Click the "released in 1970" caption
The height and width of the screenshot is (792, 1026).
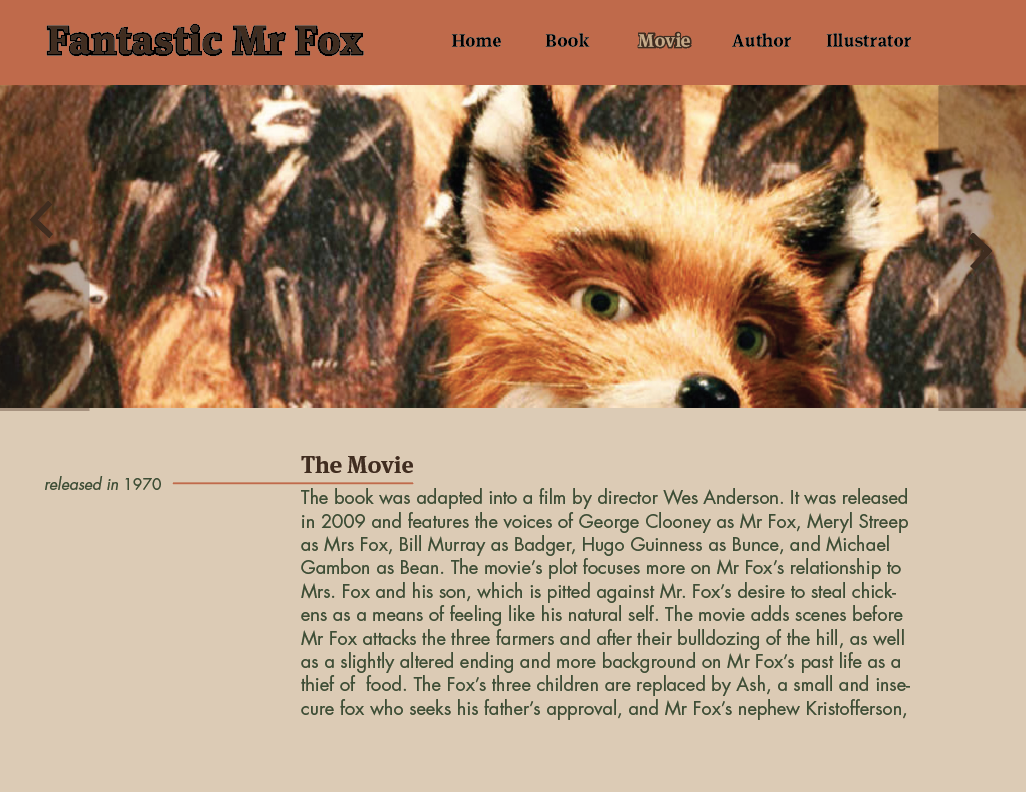pos(103,484)
